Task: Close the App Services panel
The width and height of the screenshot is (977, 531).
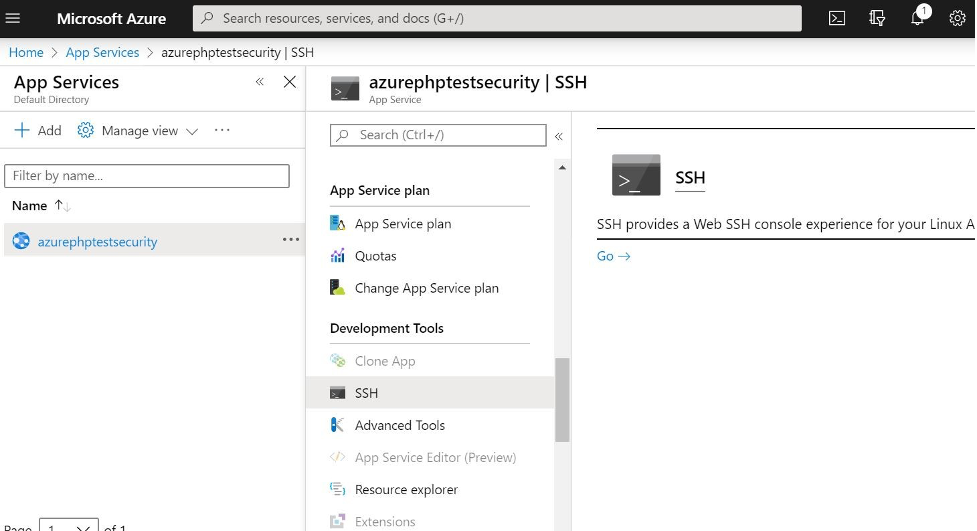Action: pos(290,82)
